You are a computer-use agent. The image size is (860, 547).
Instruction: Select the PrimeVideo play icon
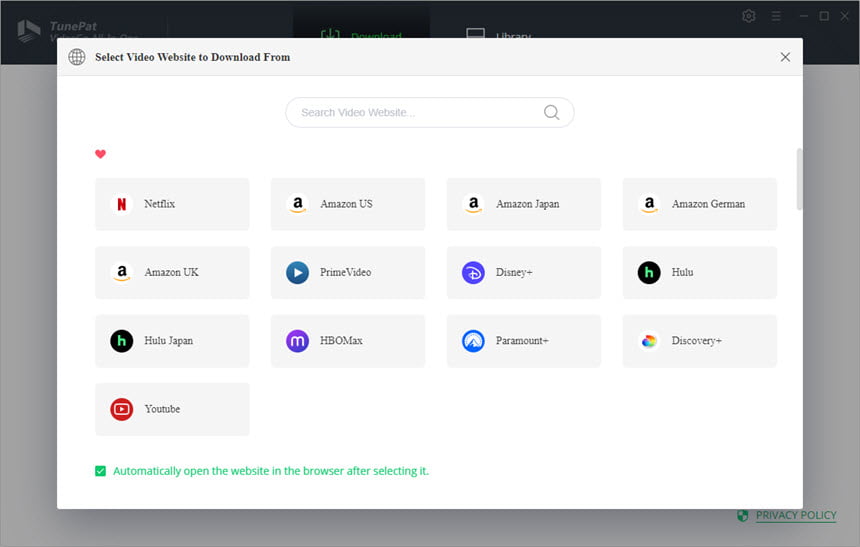point(298,273)
